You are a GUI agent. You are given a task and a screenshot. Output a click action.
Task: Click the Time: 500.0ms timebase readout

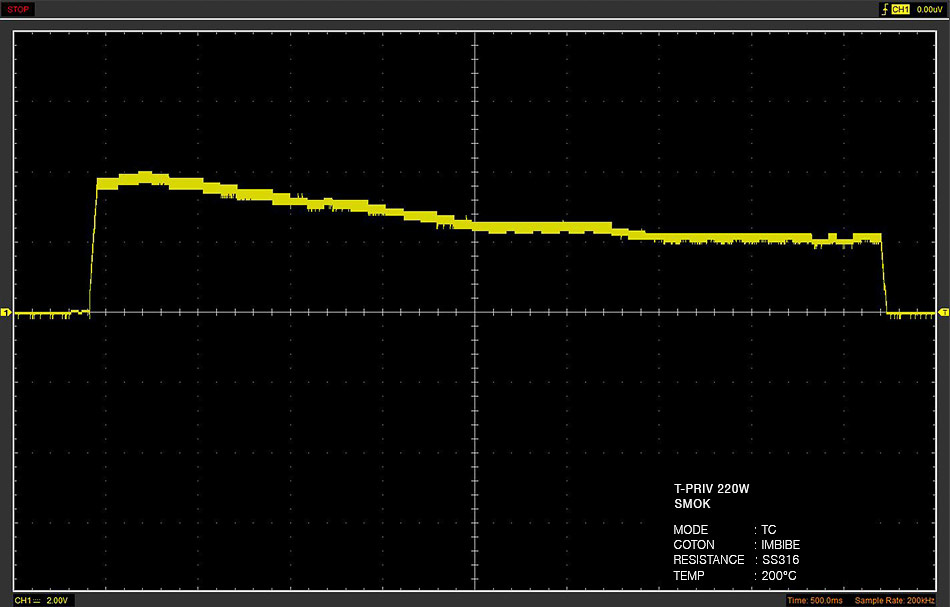[x=815, y=600]
